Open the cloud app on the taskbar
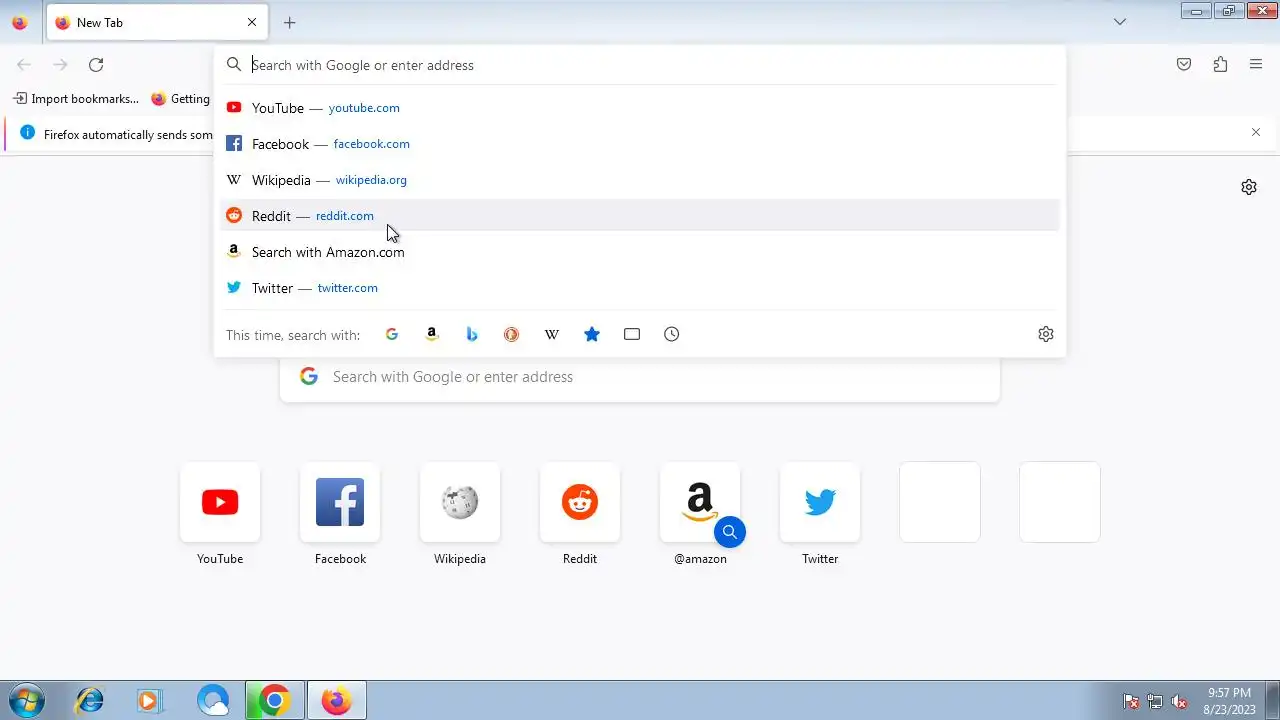 pos(212,700)
